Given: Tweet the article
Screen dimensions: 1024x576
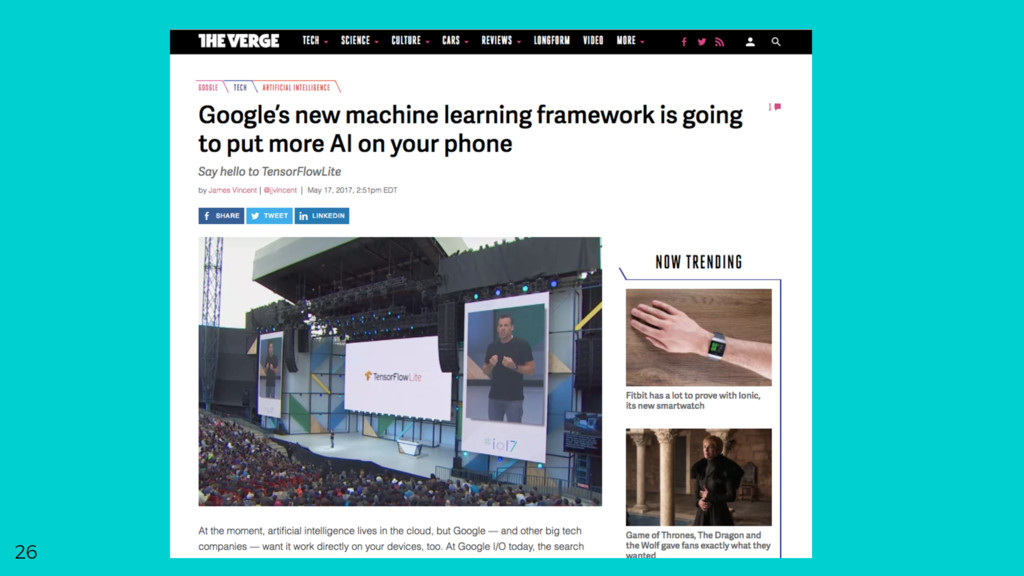Looking at the screenshot, I should point(269,216).
